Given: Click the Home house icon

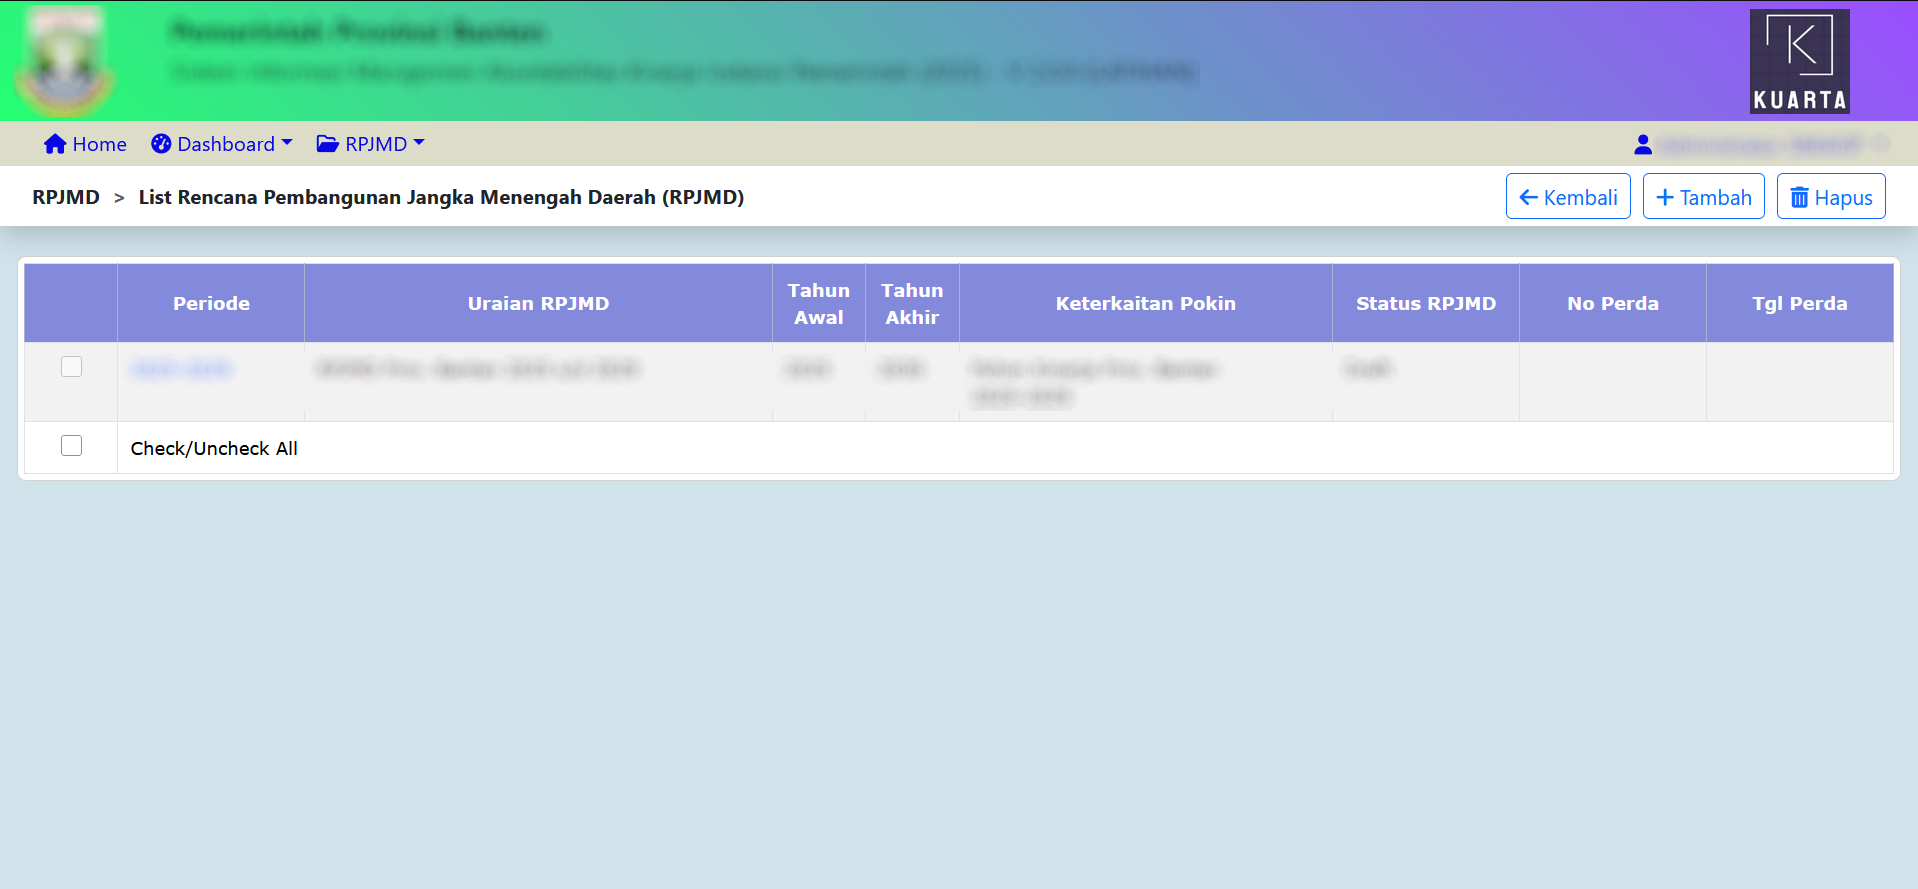Looking at the screenshot, I should [55, 144].
